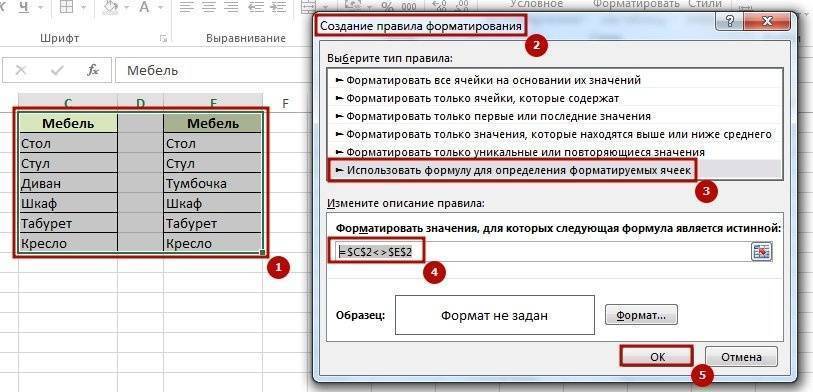Select cell Кресло in column E
Image resolution: width=813 pixels, height=392 pixels.
click(x=213, y=243)
